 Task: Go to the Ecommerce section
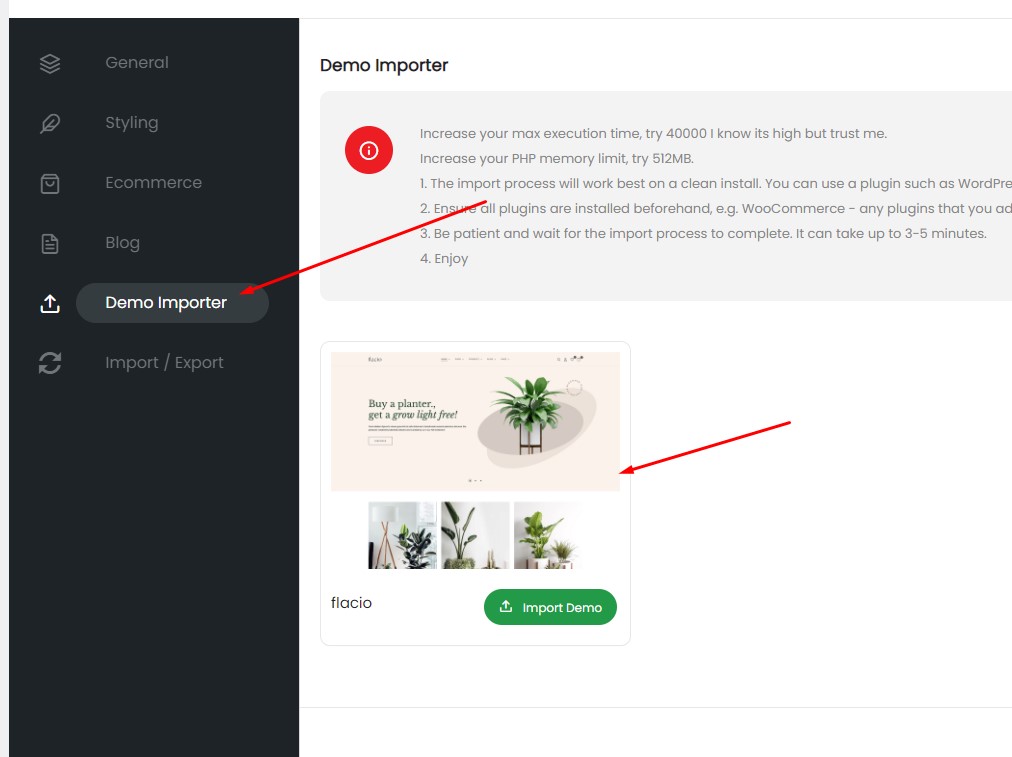tap(154, 183)
